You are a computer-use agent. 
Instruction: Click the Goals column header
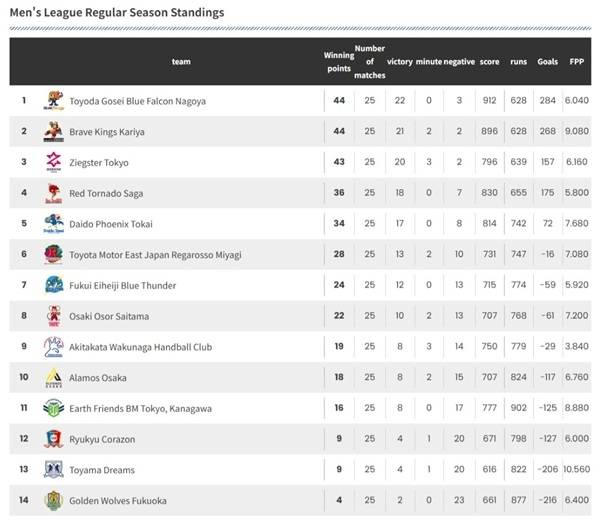coord(548,61)
